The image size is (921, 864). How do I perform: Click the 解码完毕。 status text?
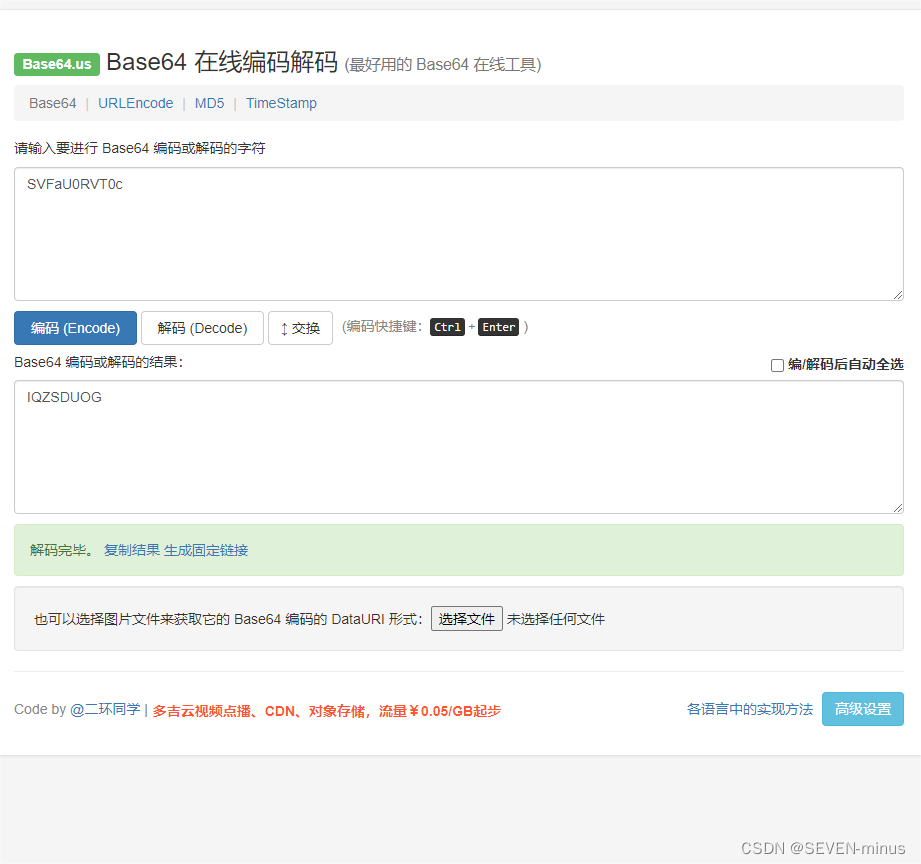[x=62, y=550]
